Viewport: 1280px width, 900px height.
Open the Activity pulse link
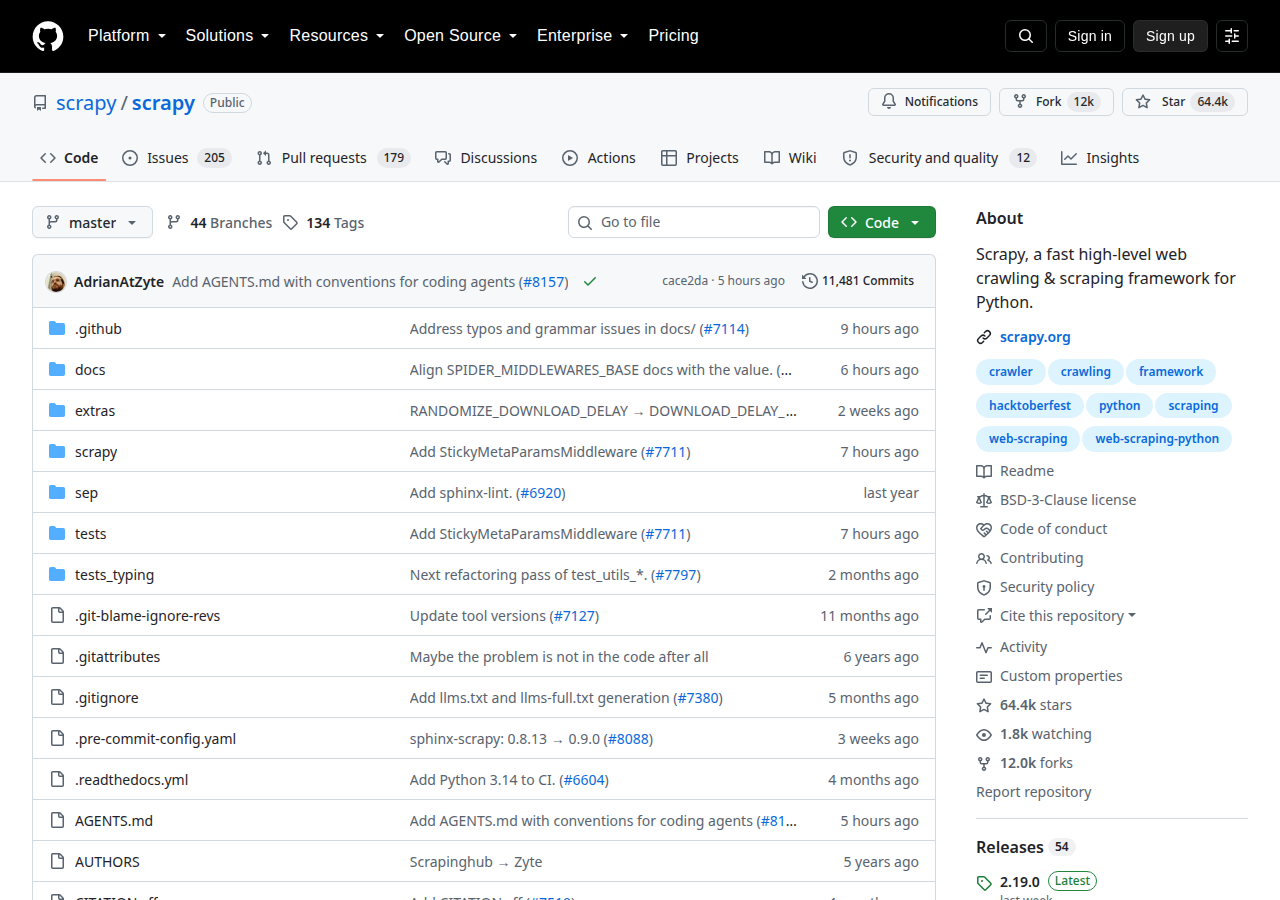(x=1012, y=647)
